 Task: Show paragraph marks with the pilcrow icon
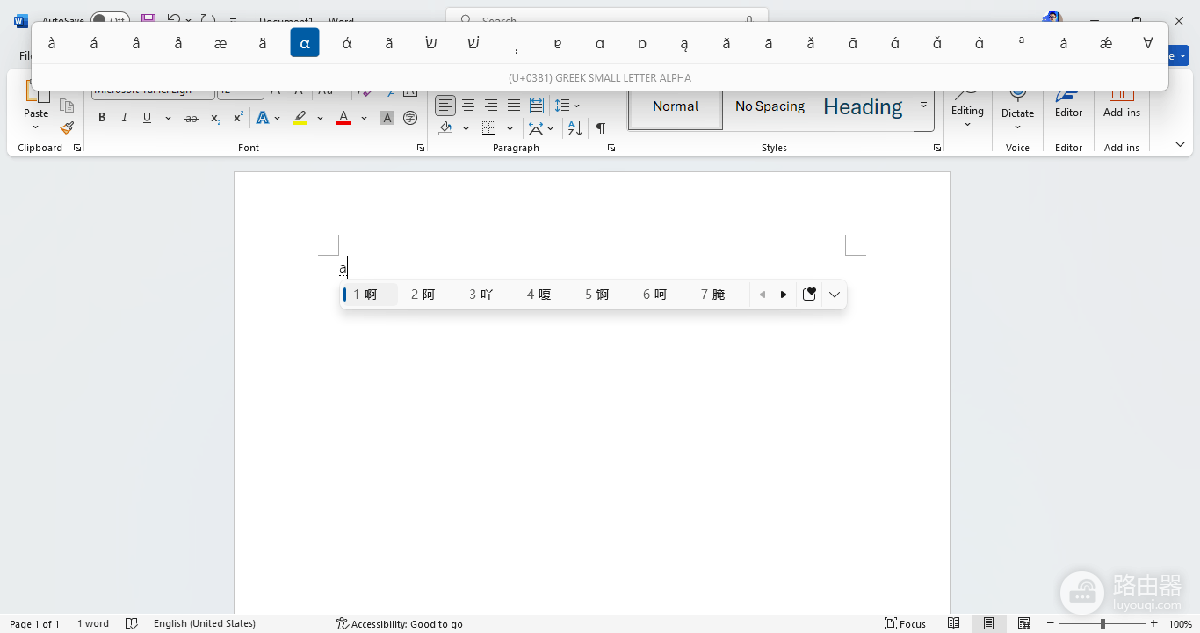[600, 128]
